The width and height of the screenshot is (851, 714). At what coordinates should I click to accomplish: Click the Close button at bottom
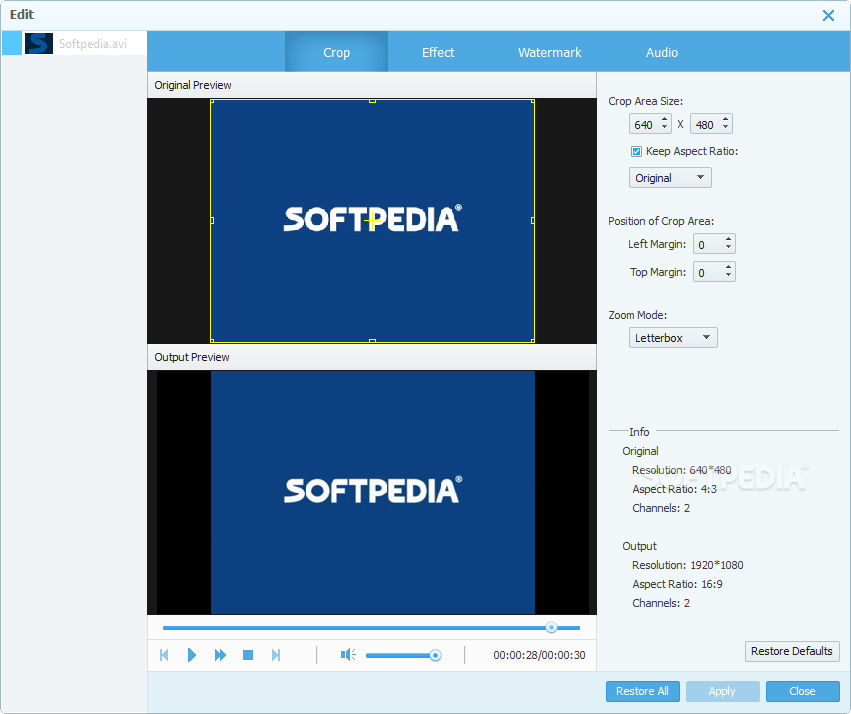(802, 691)
